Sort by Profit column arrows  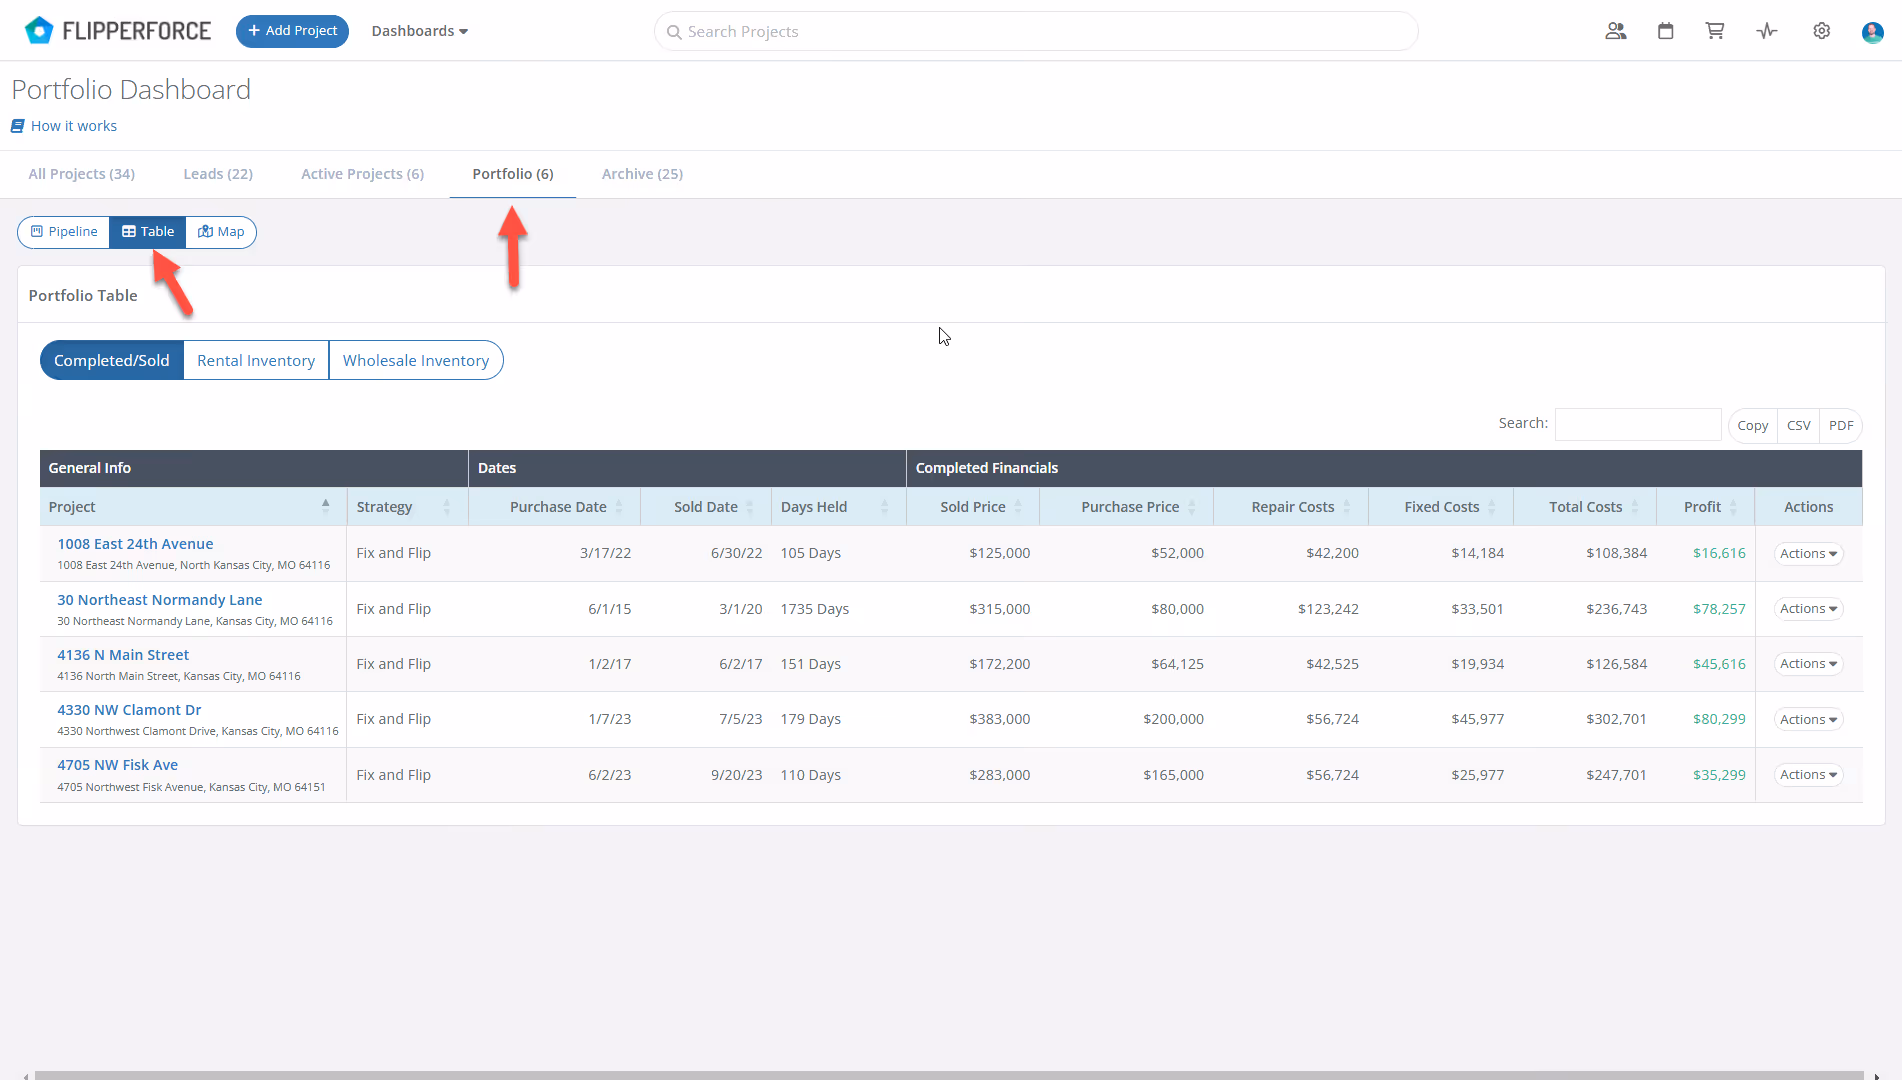point(1734,507)
